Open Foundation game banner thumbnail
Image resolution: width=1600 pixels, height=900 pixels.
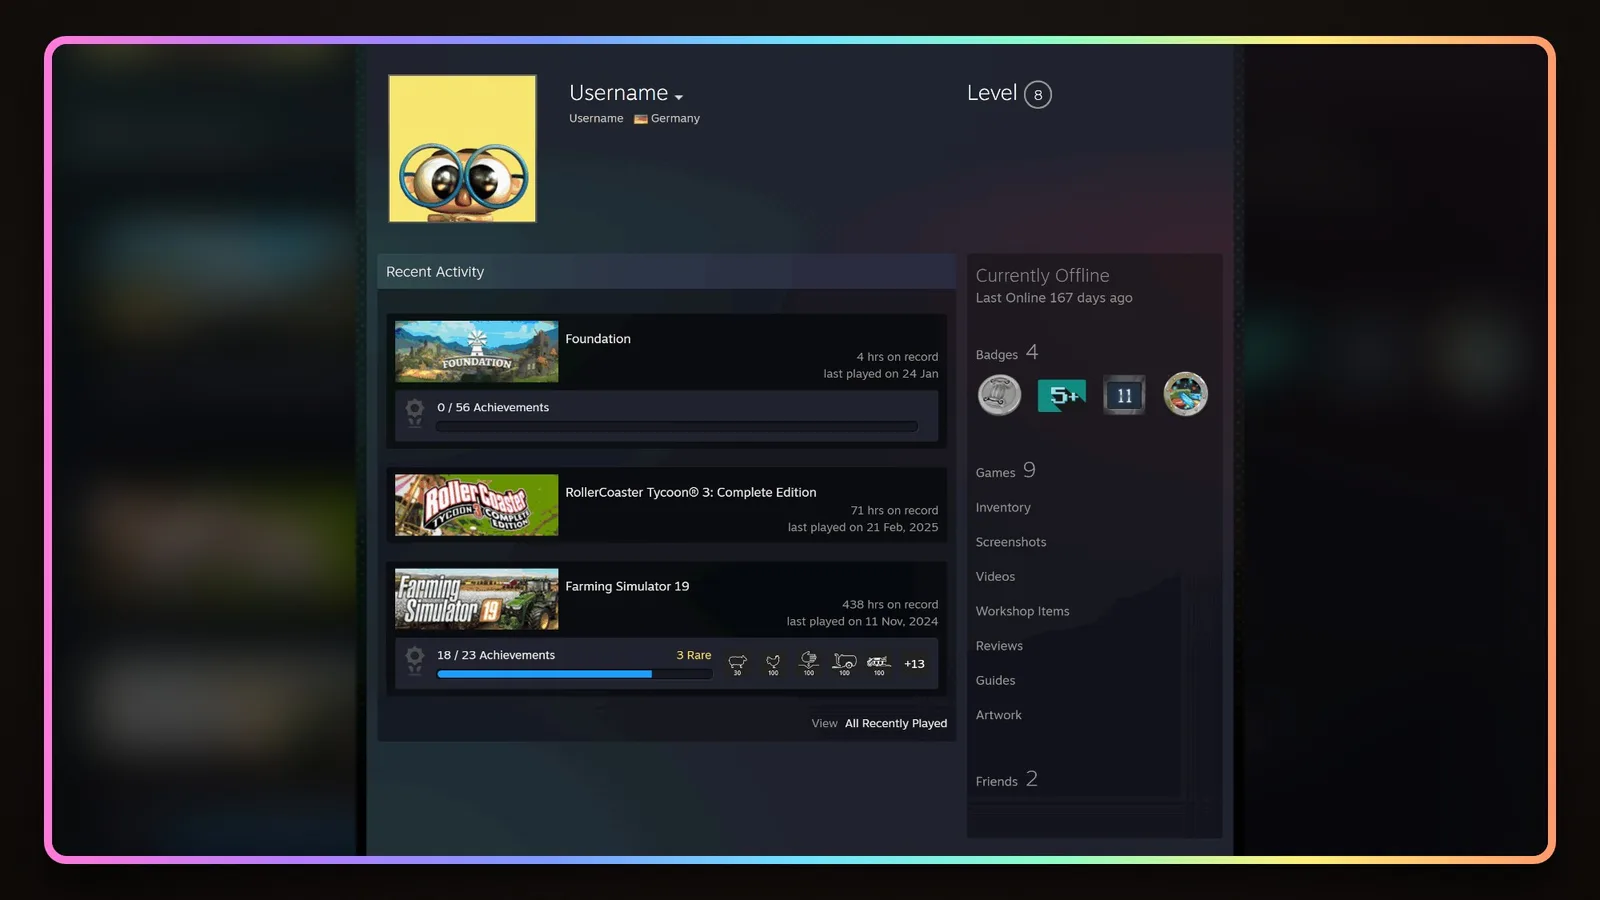click(477, 351)
